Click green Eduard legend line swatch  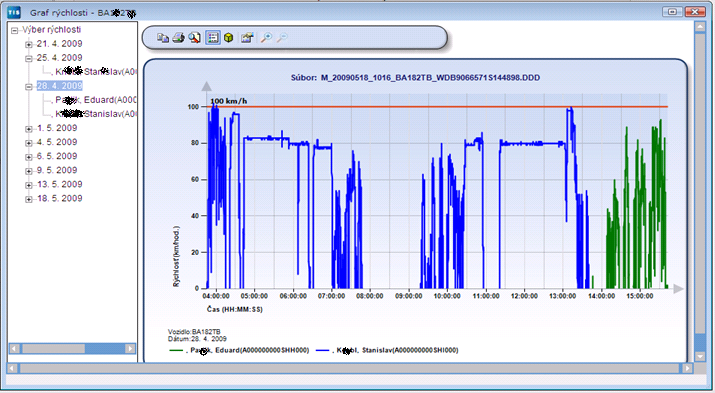pyautogui.click(x=176, y=350)
